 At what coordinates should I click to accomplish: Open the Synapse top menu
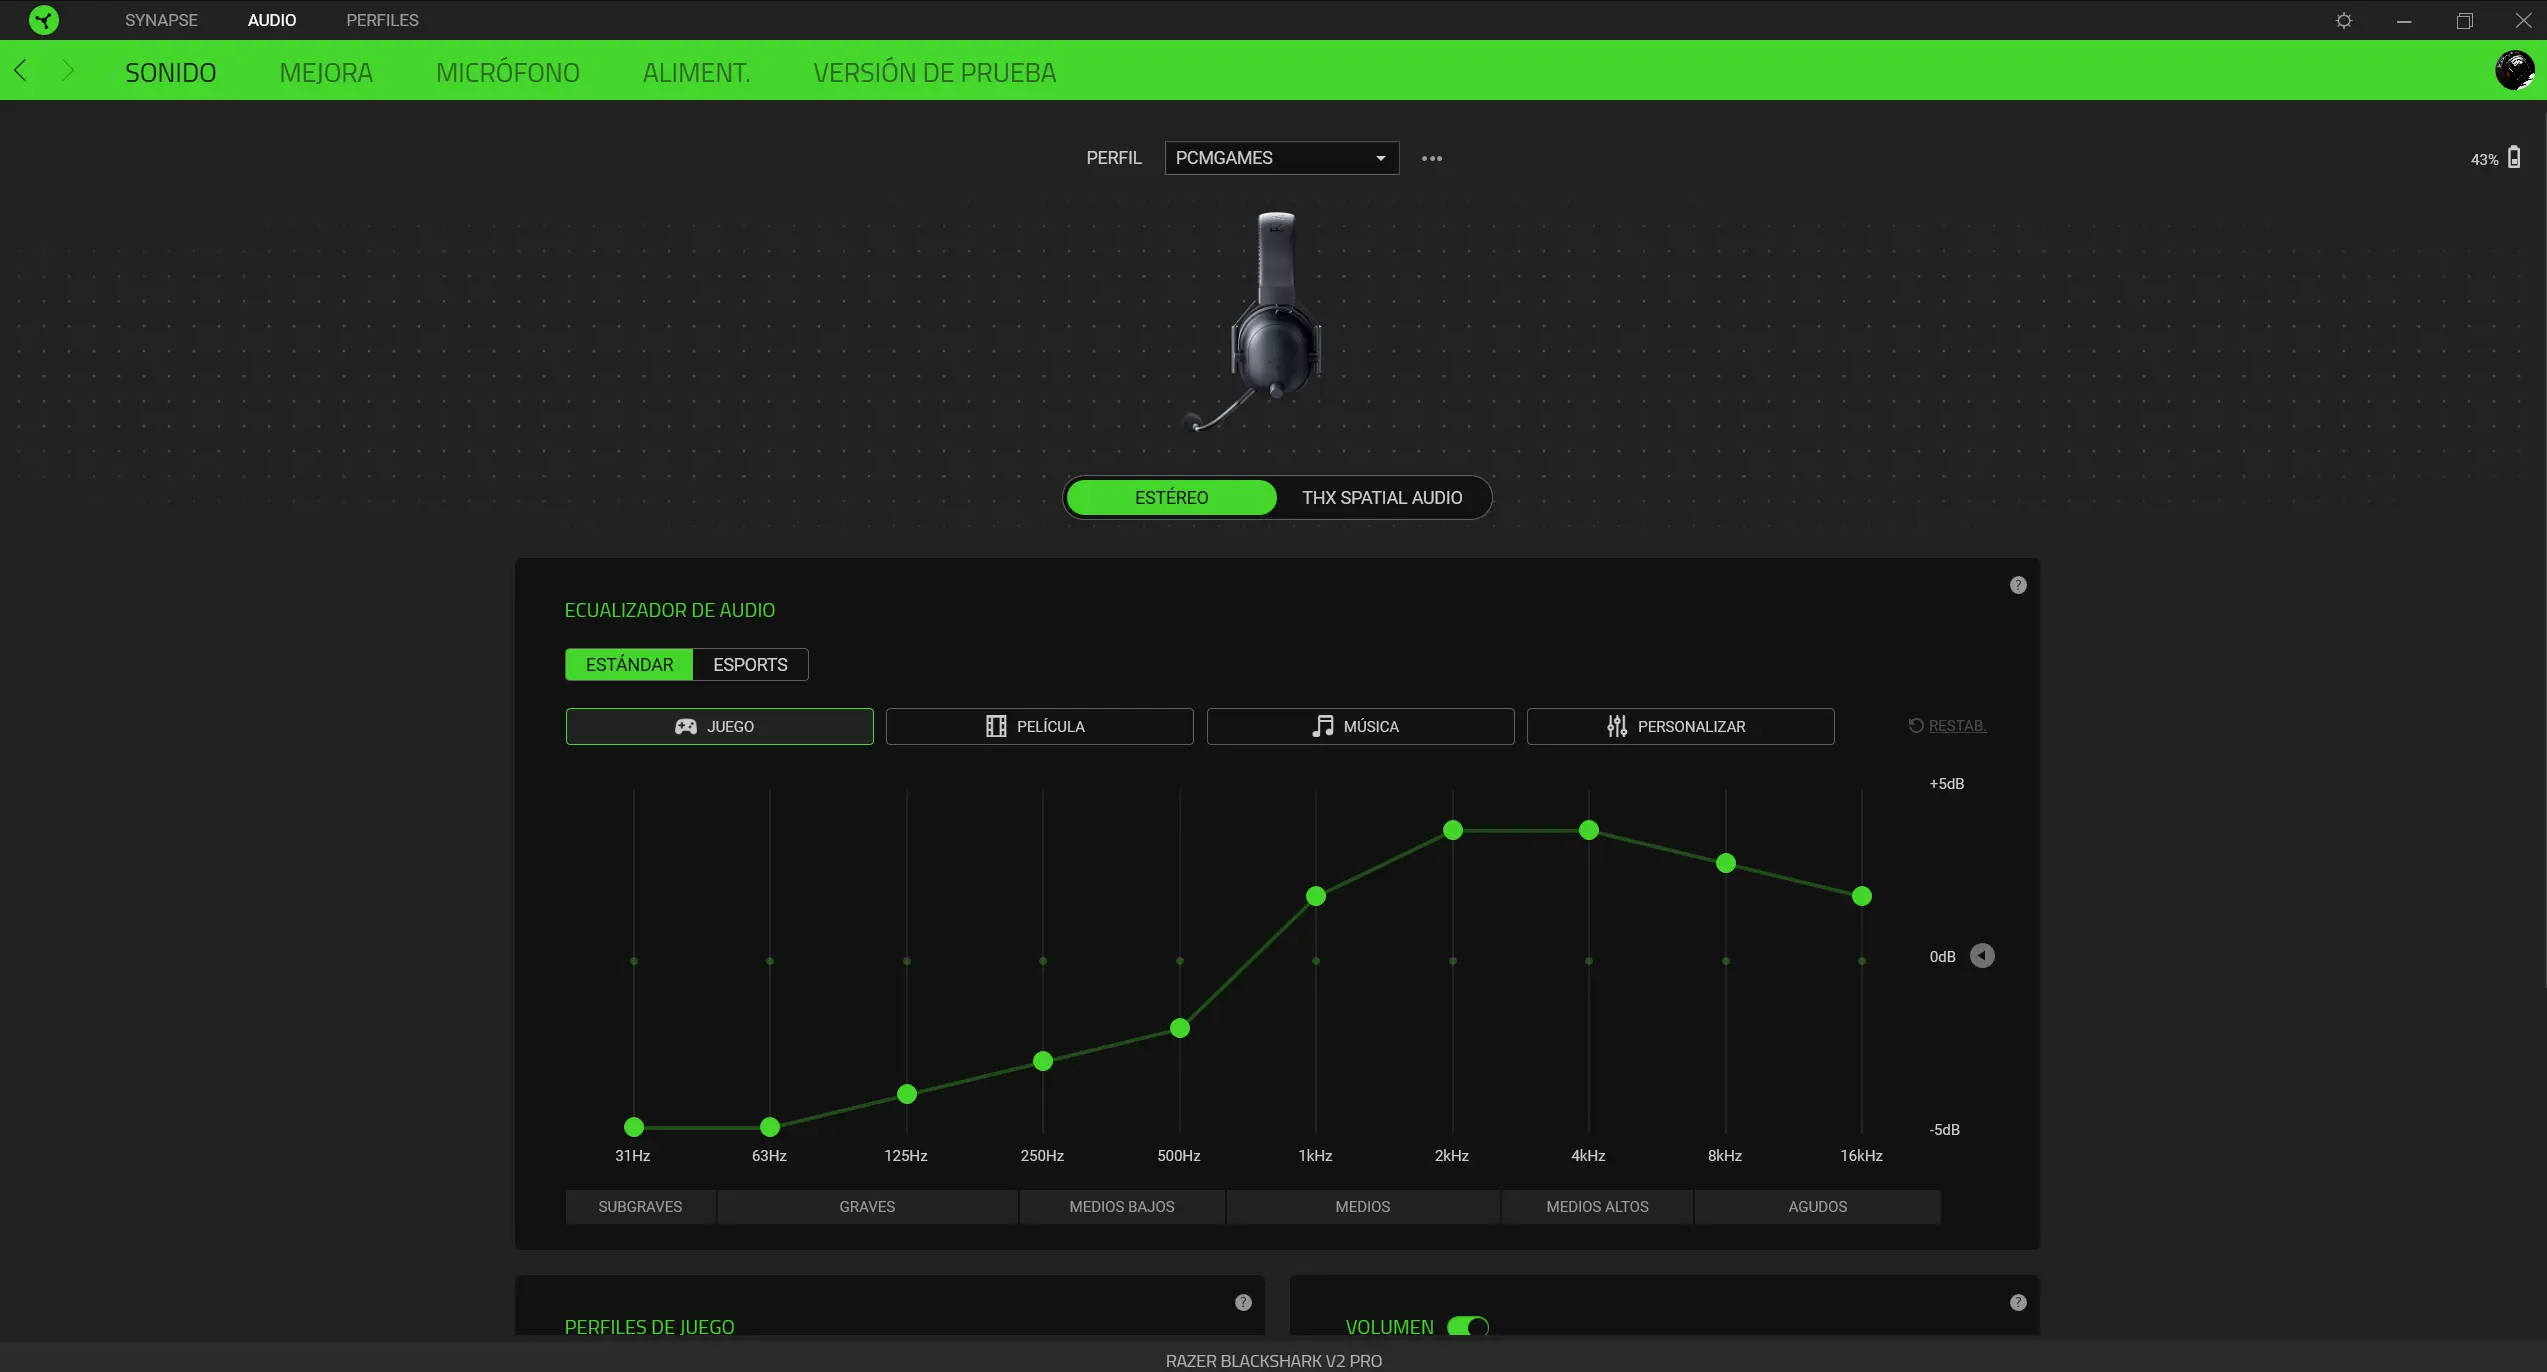[x=161, y=20]
